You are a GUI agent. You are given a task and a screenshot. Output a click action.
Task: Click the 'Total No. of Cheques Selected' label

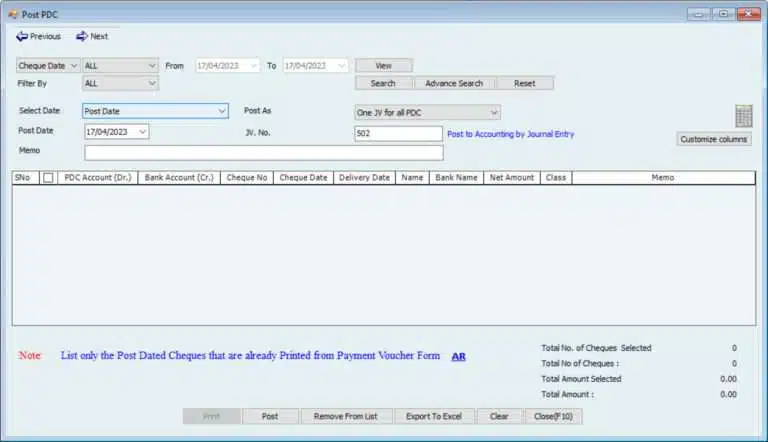pos(596,348)
